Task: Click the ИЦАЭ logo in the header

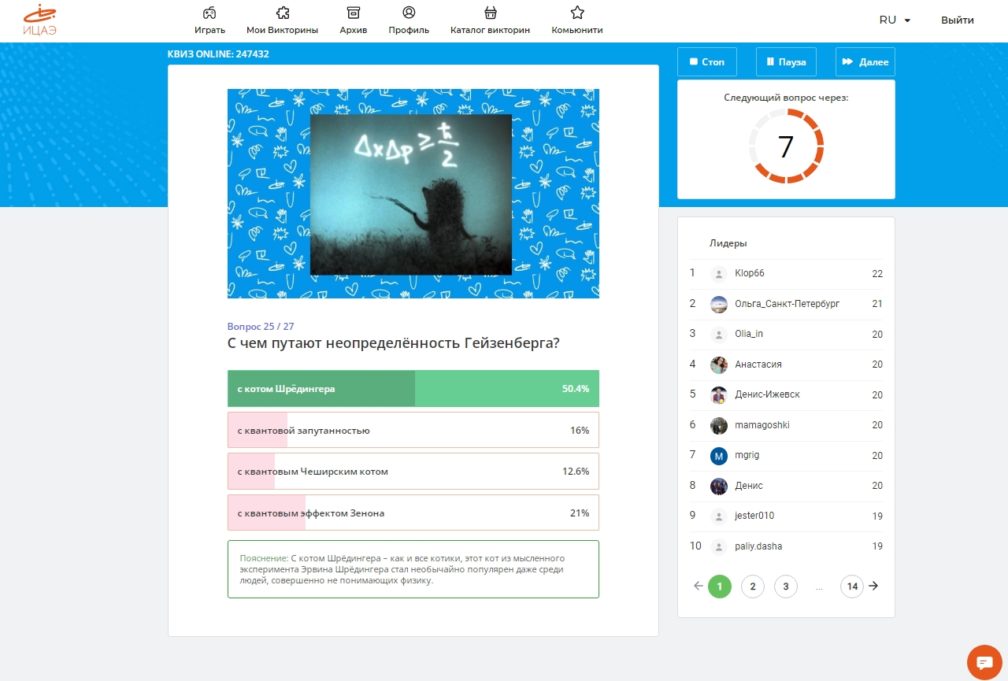Action: (x=39, y=20)
